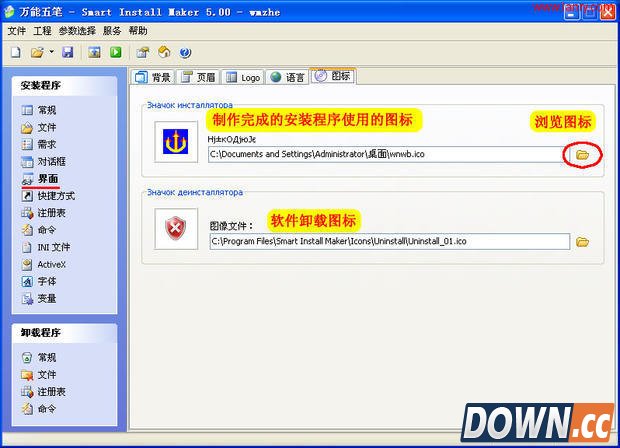The image size is (620, 448).
Task: Open the 工程 menu
Action: 42,31
